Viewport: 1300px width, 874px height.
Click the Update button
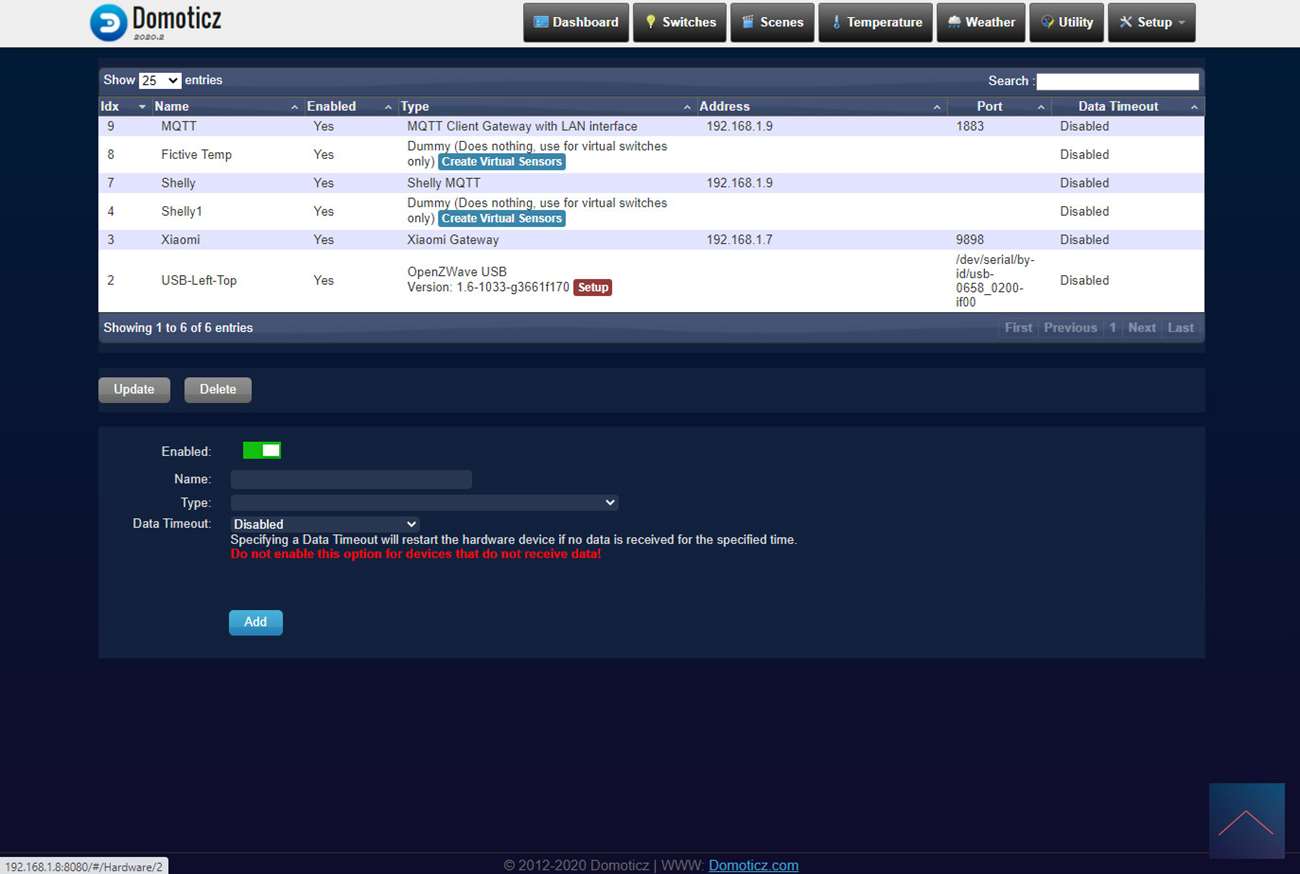(x=134, y=390)
